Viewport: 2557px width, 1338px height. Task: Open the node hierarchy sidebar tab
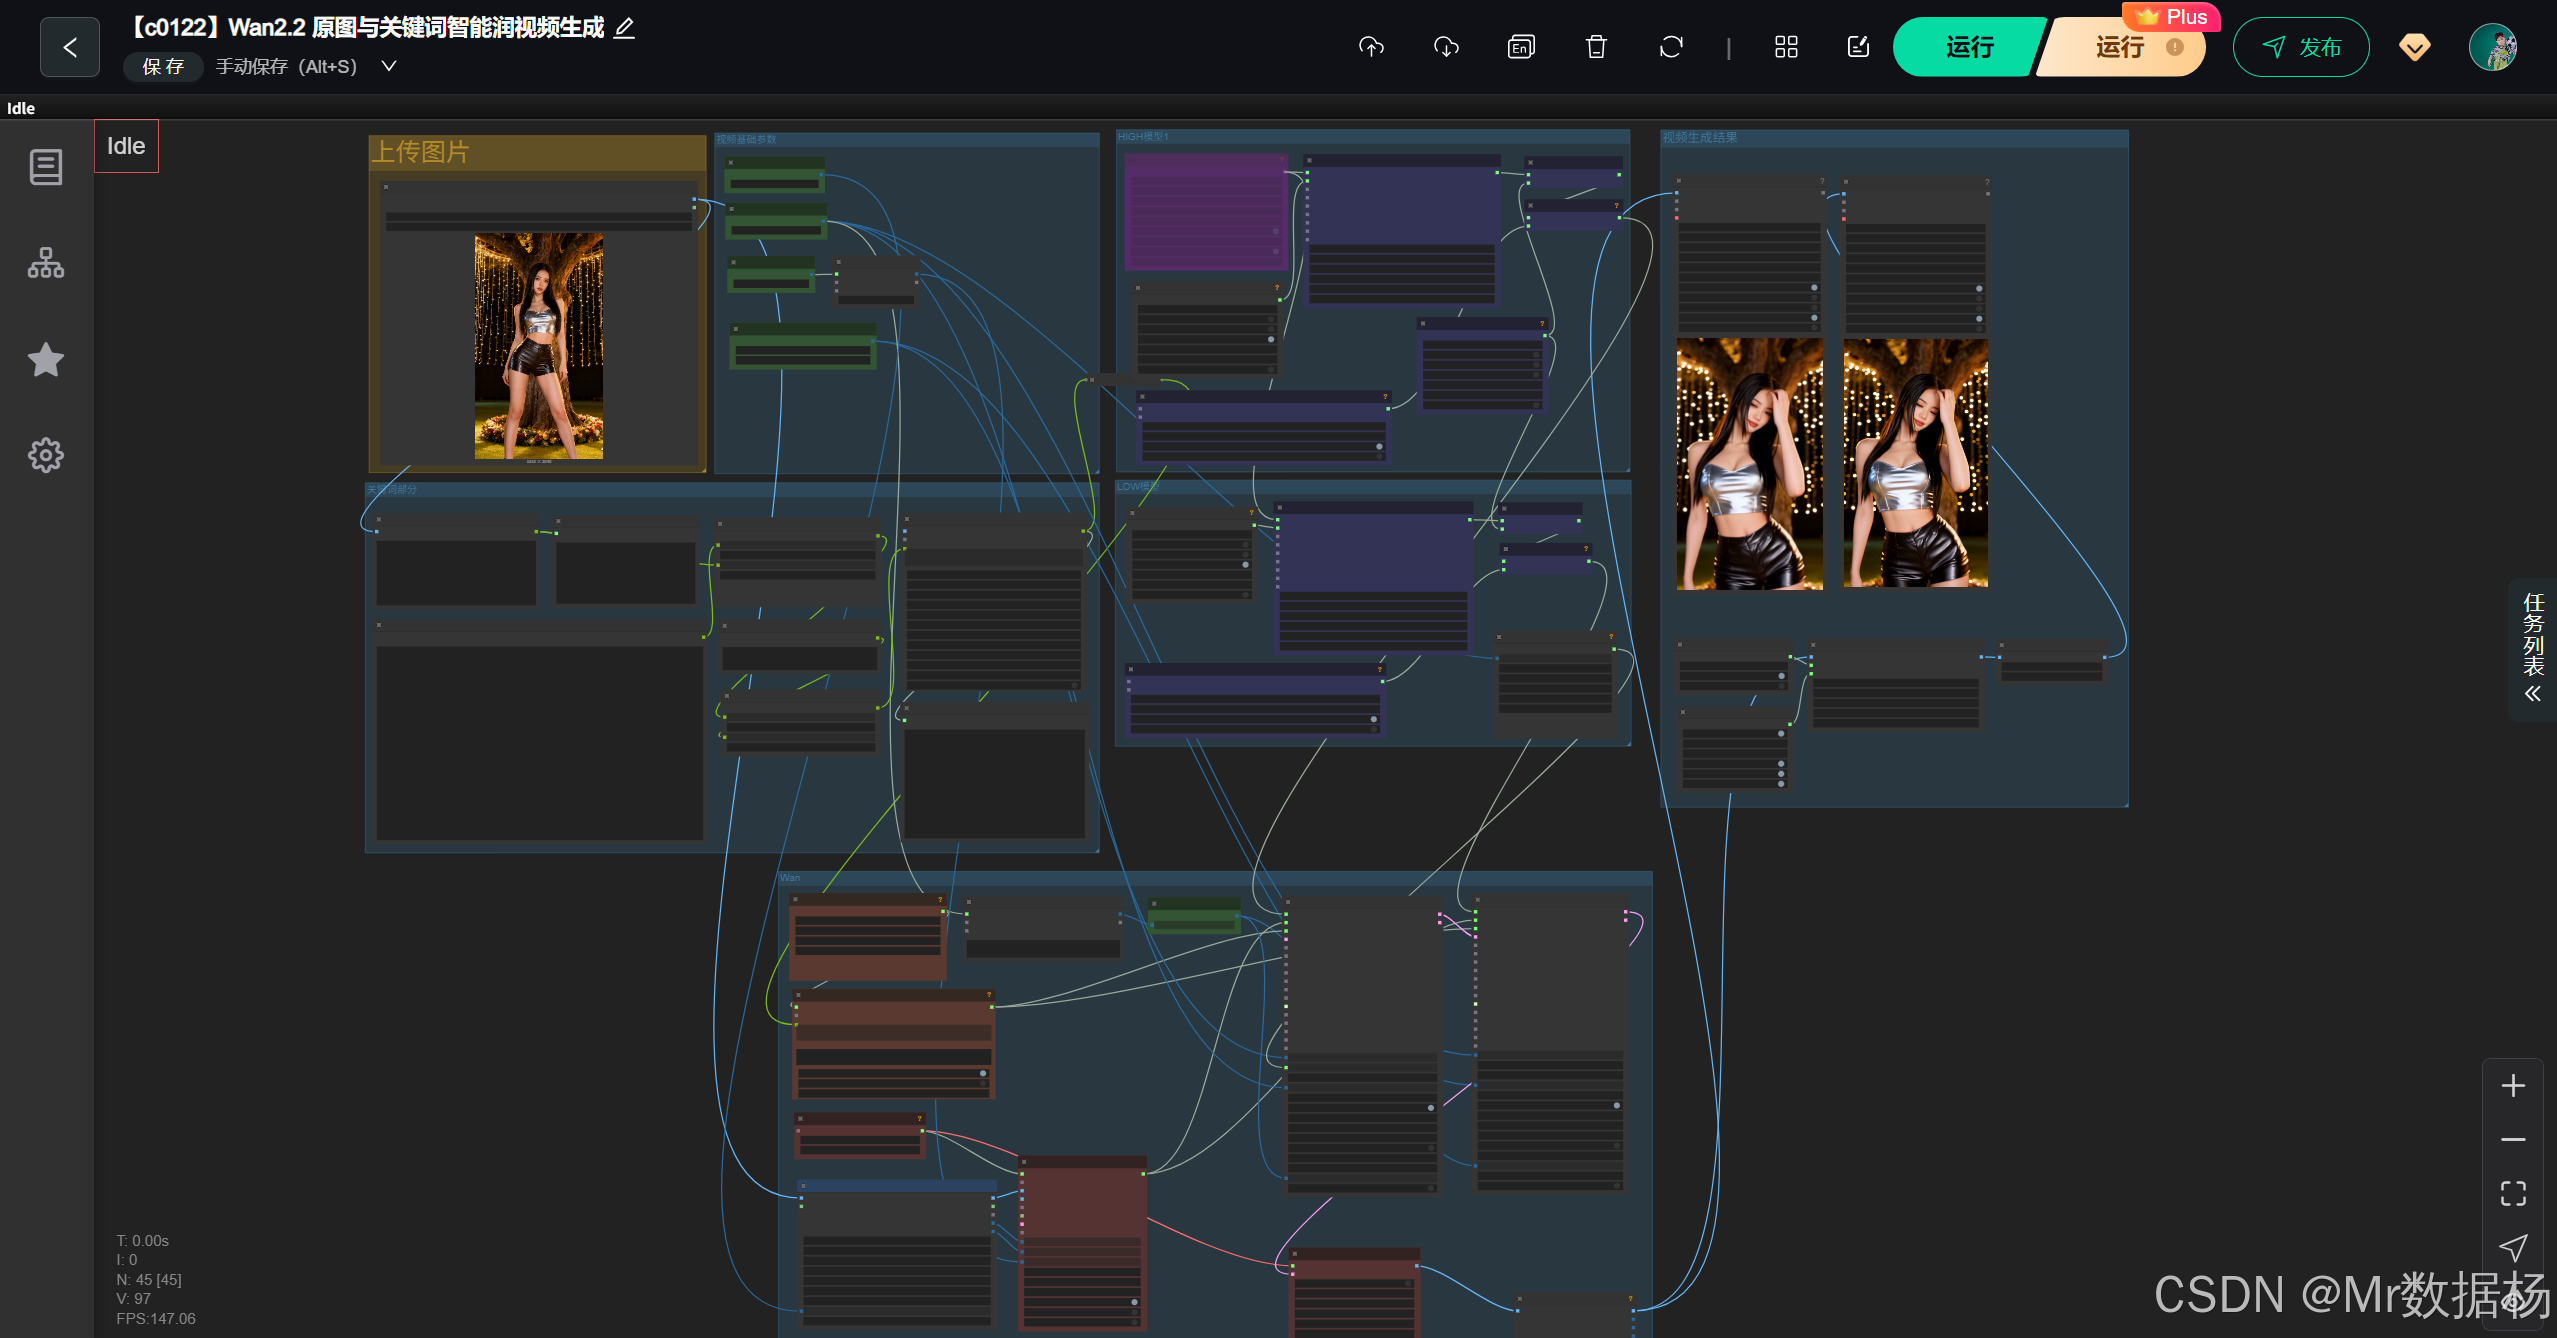(x=46, y=263)
